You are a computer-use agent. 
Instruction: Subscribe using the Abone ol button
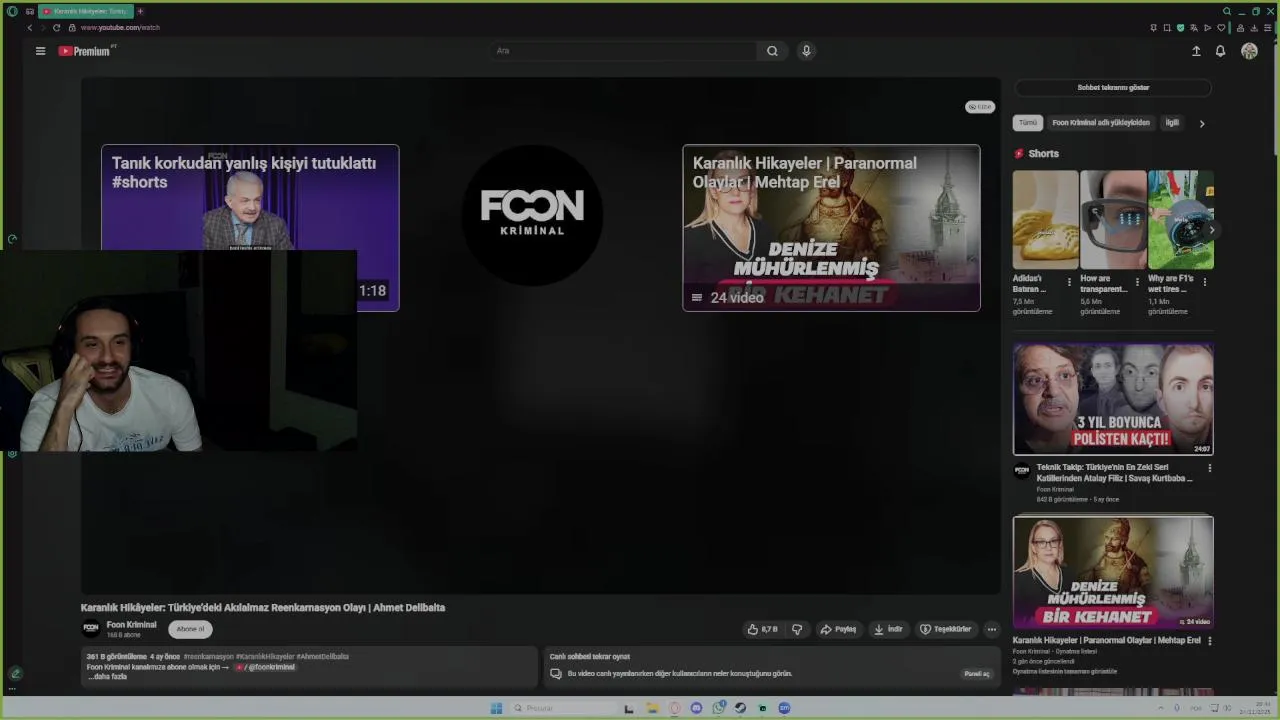(190, 629)
